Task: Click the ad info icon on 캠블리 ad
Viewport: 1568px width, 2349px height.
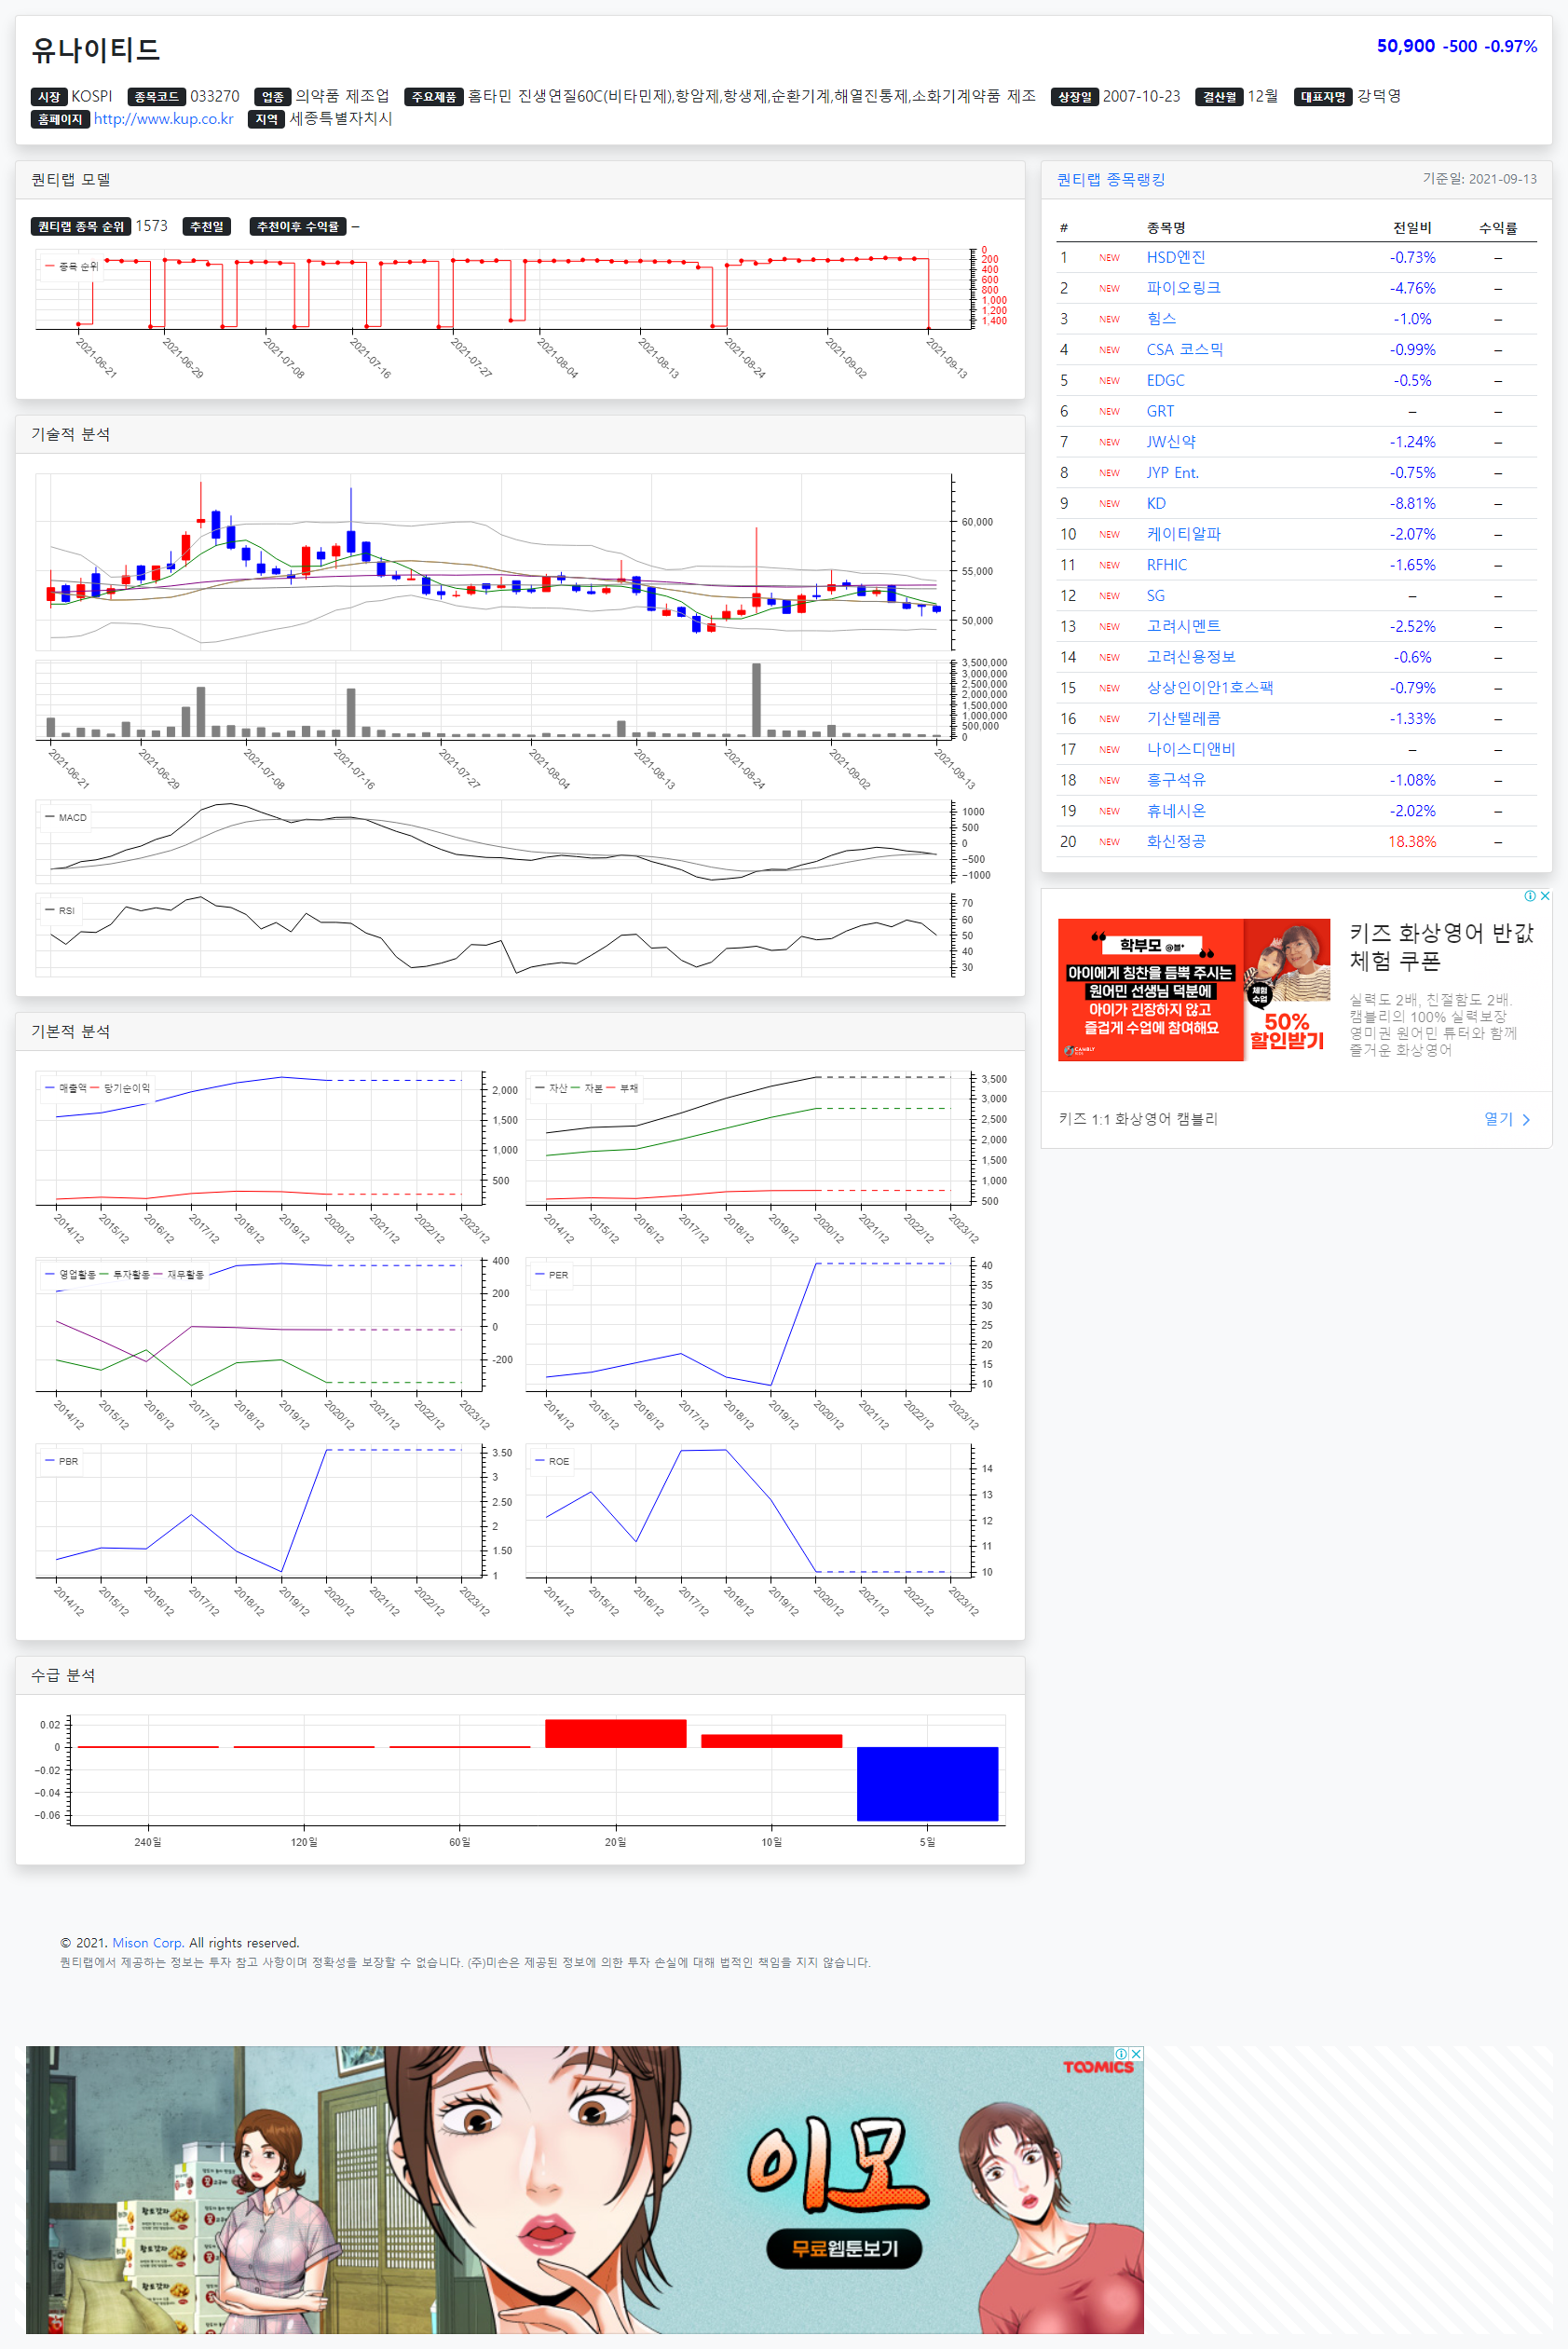Action: coord(1530,896)
